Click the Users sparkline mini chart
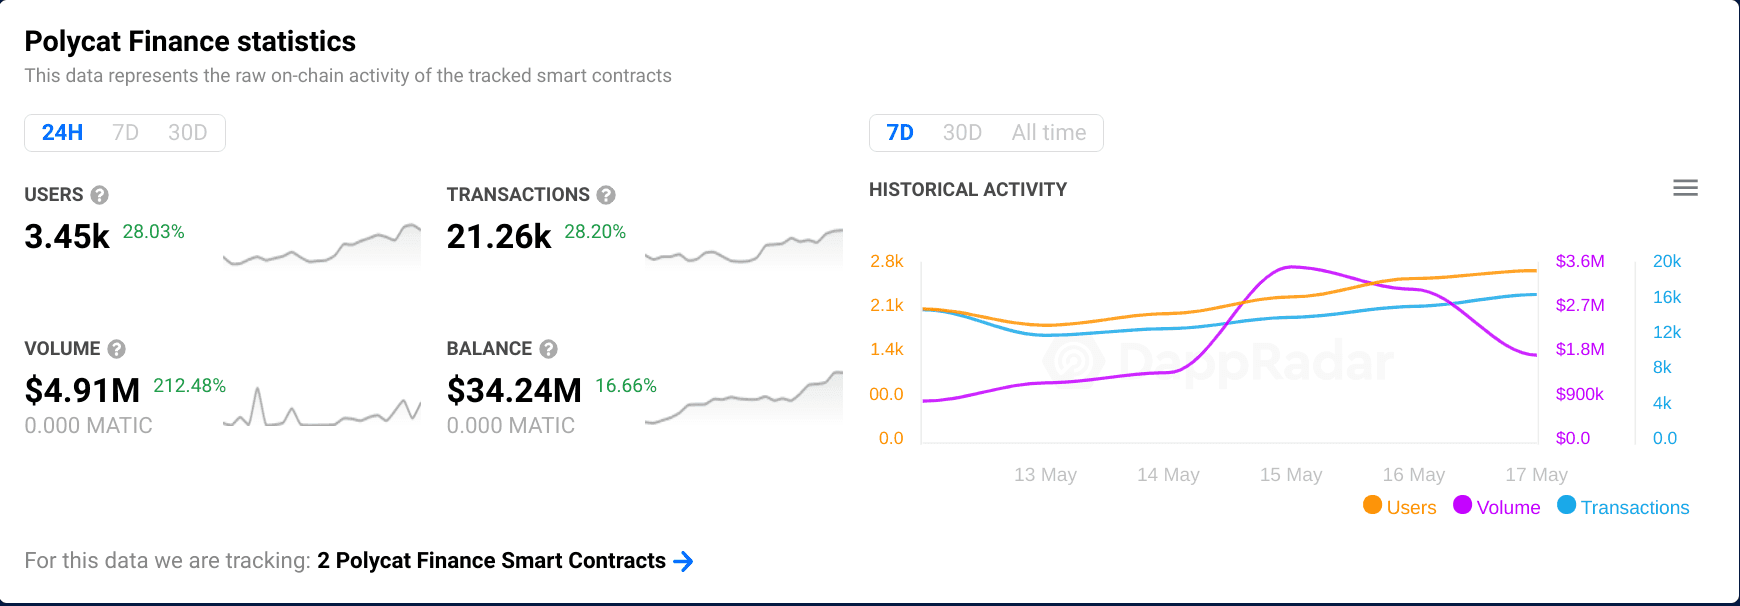This screenshot has width=1740, height=606. (322, 246)
